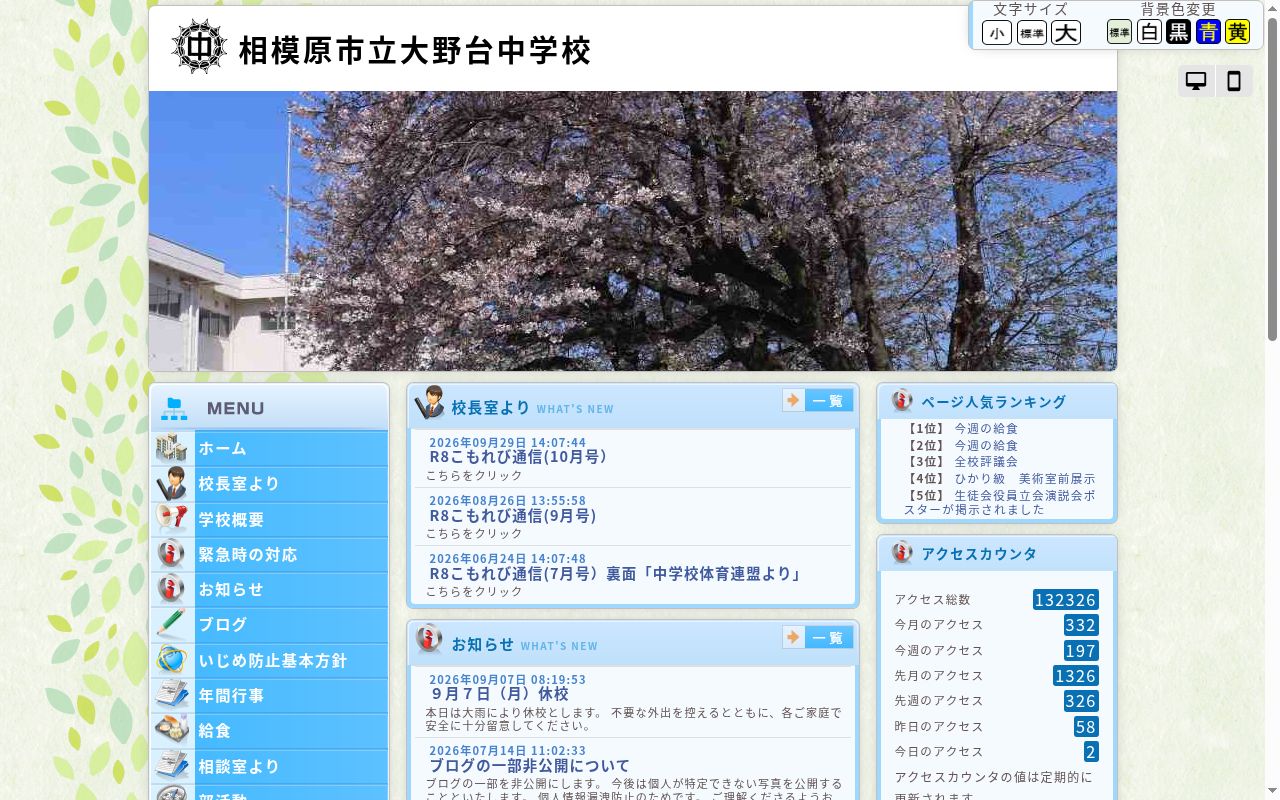Click the notebook icon beside menu item 相談室より
Image resolution: width=1280 pixels, height=800 pixels.
tap(172, 766)
